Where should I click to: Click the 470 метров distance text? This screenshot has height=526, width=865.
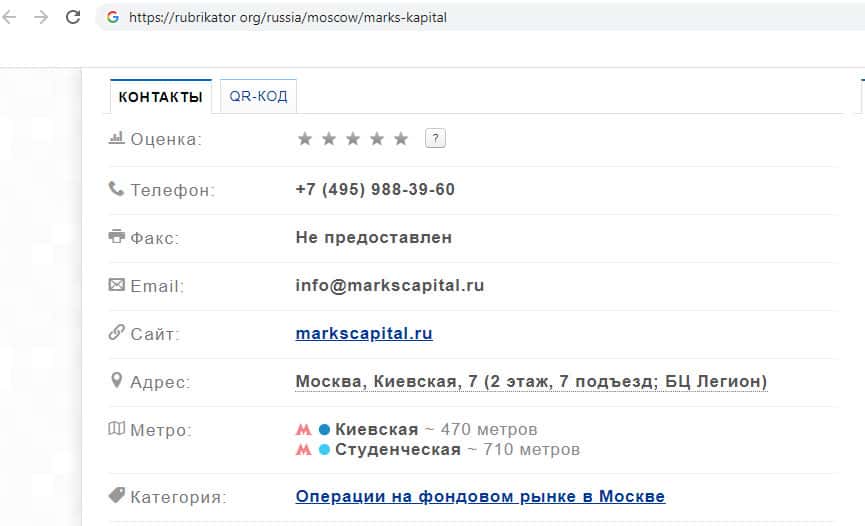click(x=489, y=429)
